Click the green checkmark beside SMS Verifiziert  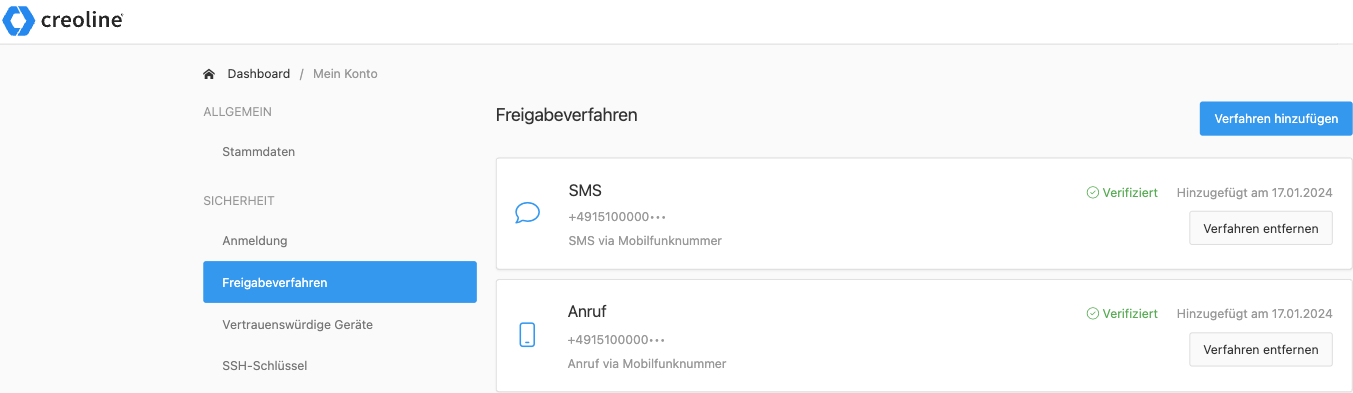coord(1093,192)
